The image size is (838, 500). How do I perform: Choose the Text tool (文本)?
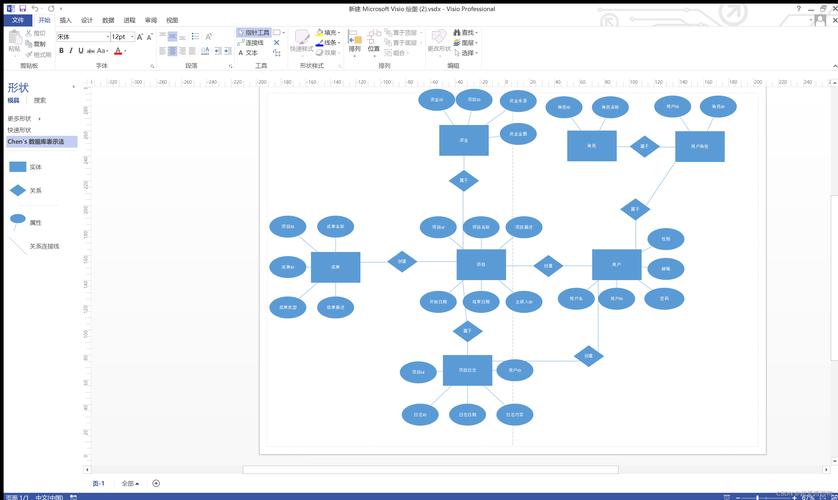[x=250, y=52]
